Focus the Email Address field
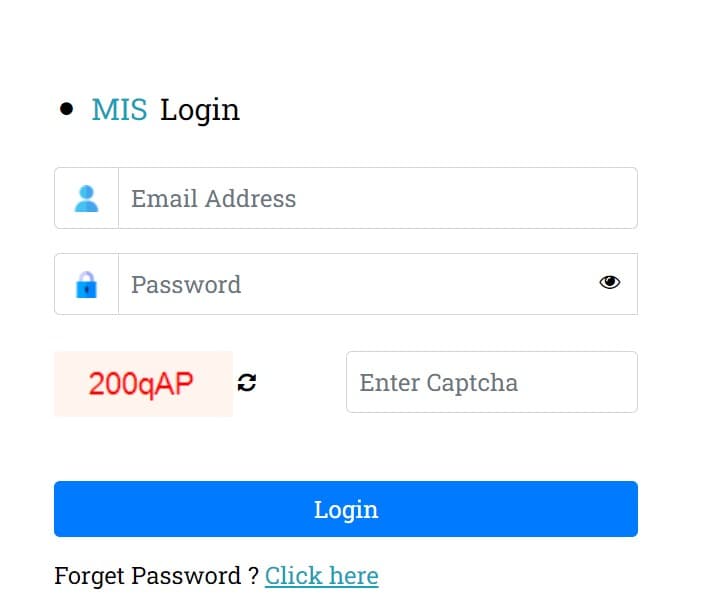The width and height of the screenshot is (706, 607). click(x=378, y=198)
